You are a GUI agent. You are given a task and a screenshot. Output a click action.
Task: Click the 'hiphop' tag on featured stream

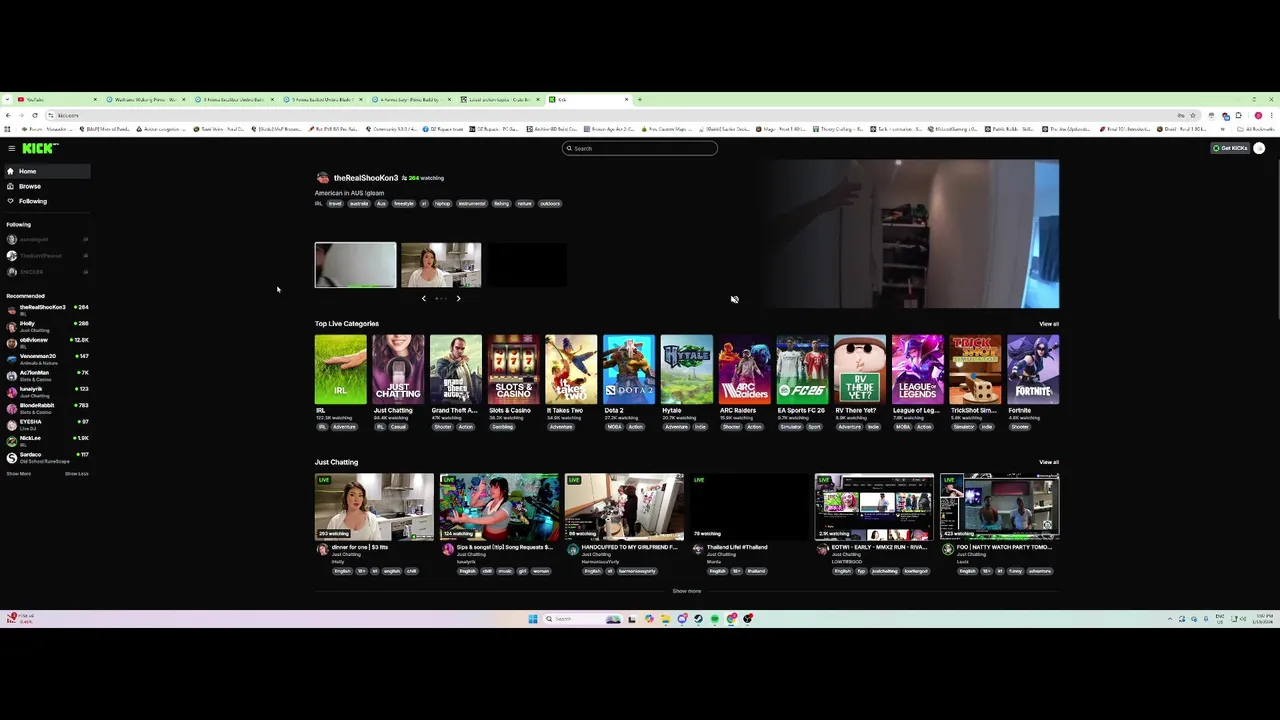click(x=442, y=203)
